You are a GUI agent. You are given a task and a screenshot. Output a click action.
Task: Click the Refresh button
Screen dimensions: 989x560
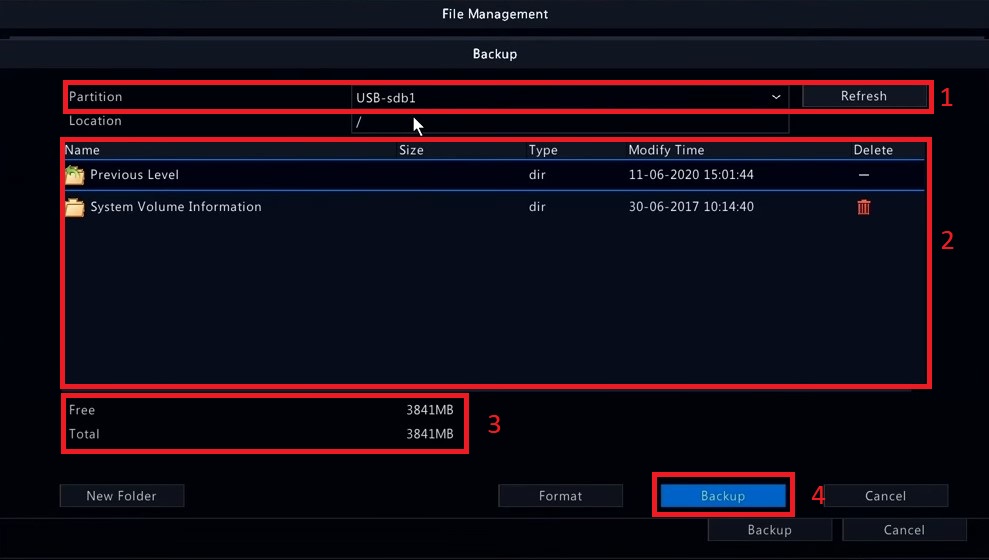[x=864, y=96]
